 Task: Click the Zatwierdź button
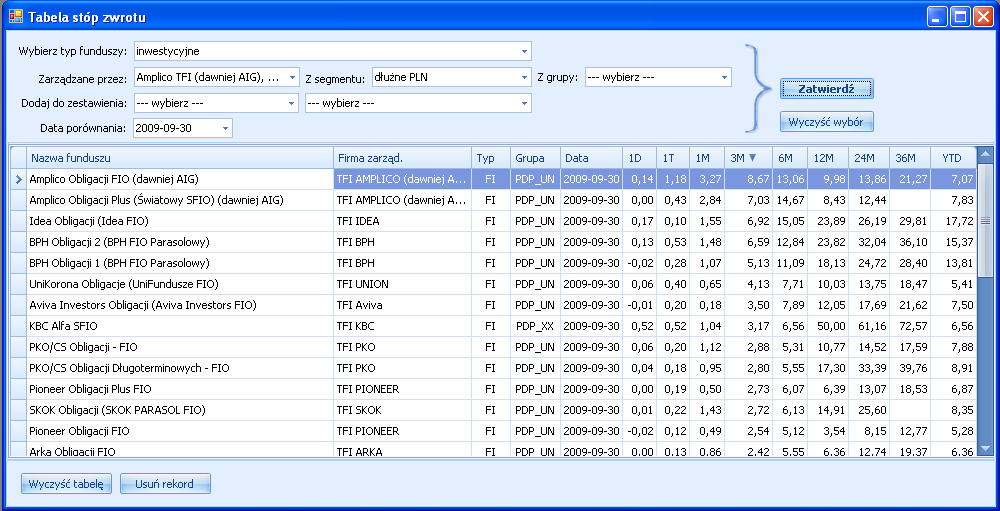[827, 89]
